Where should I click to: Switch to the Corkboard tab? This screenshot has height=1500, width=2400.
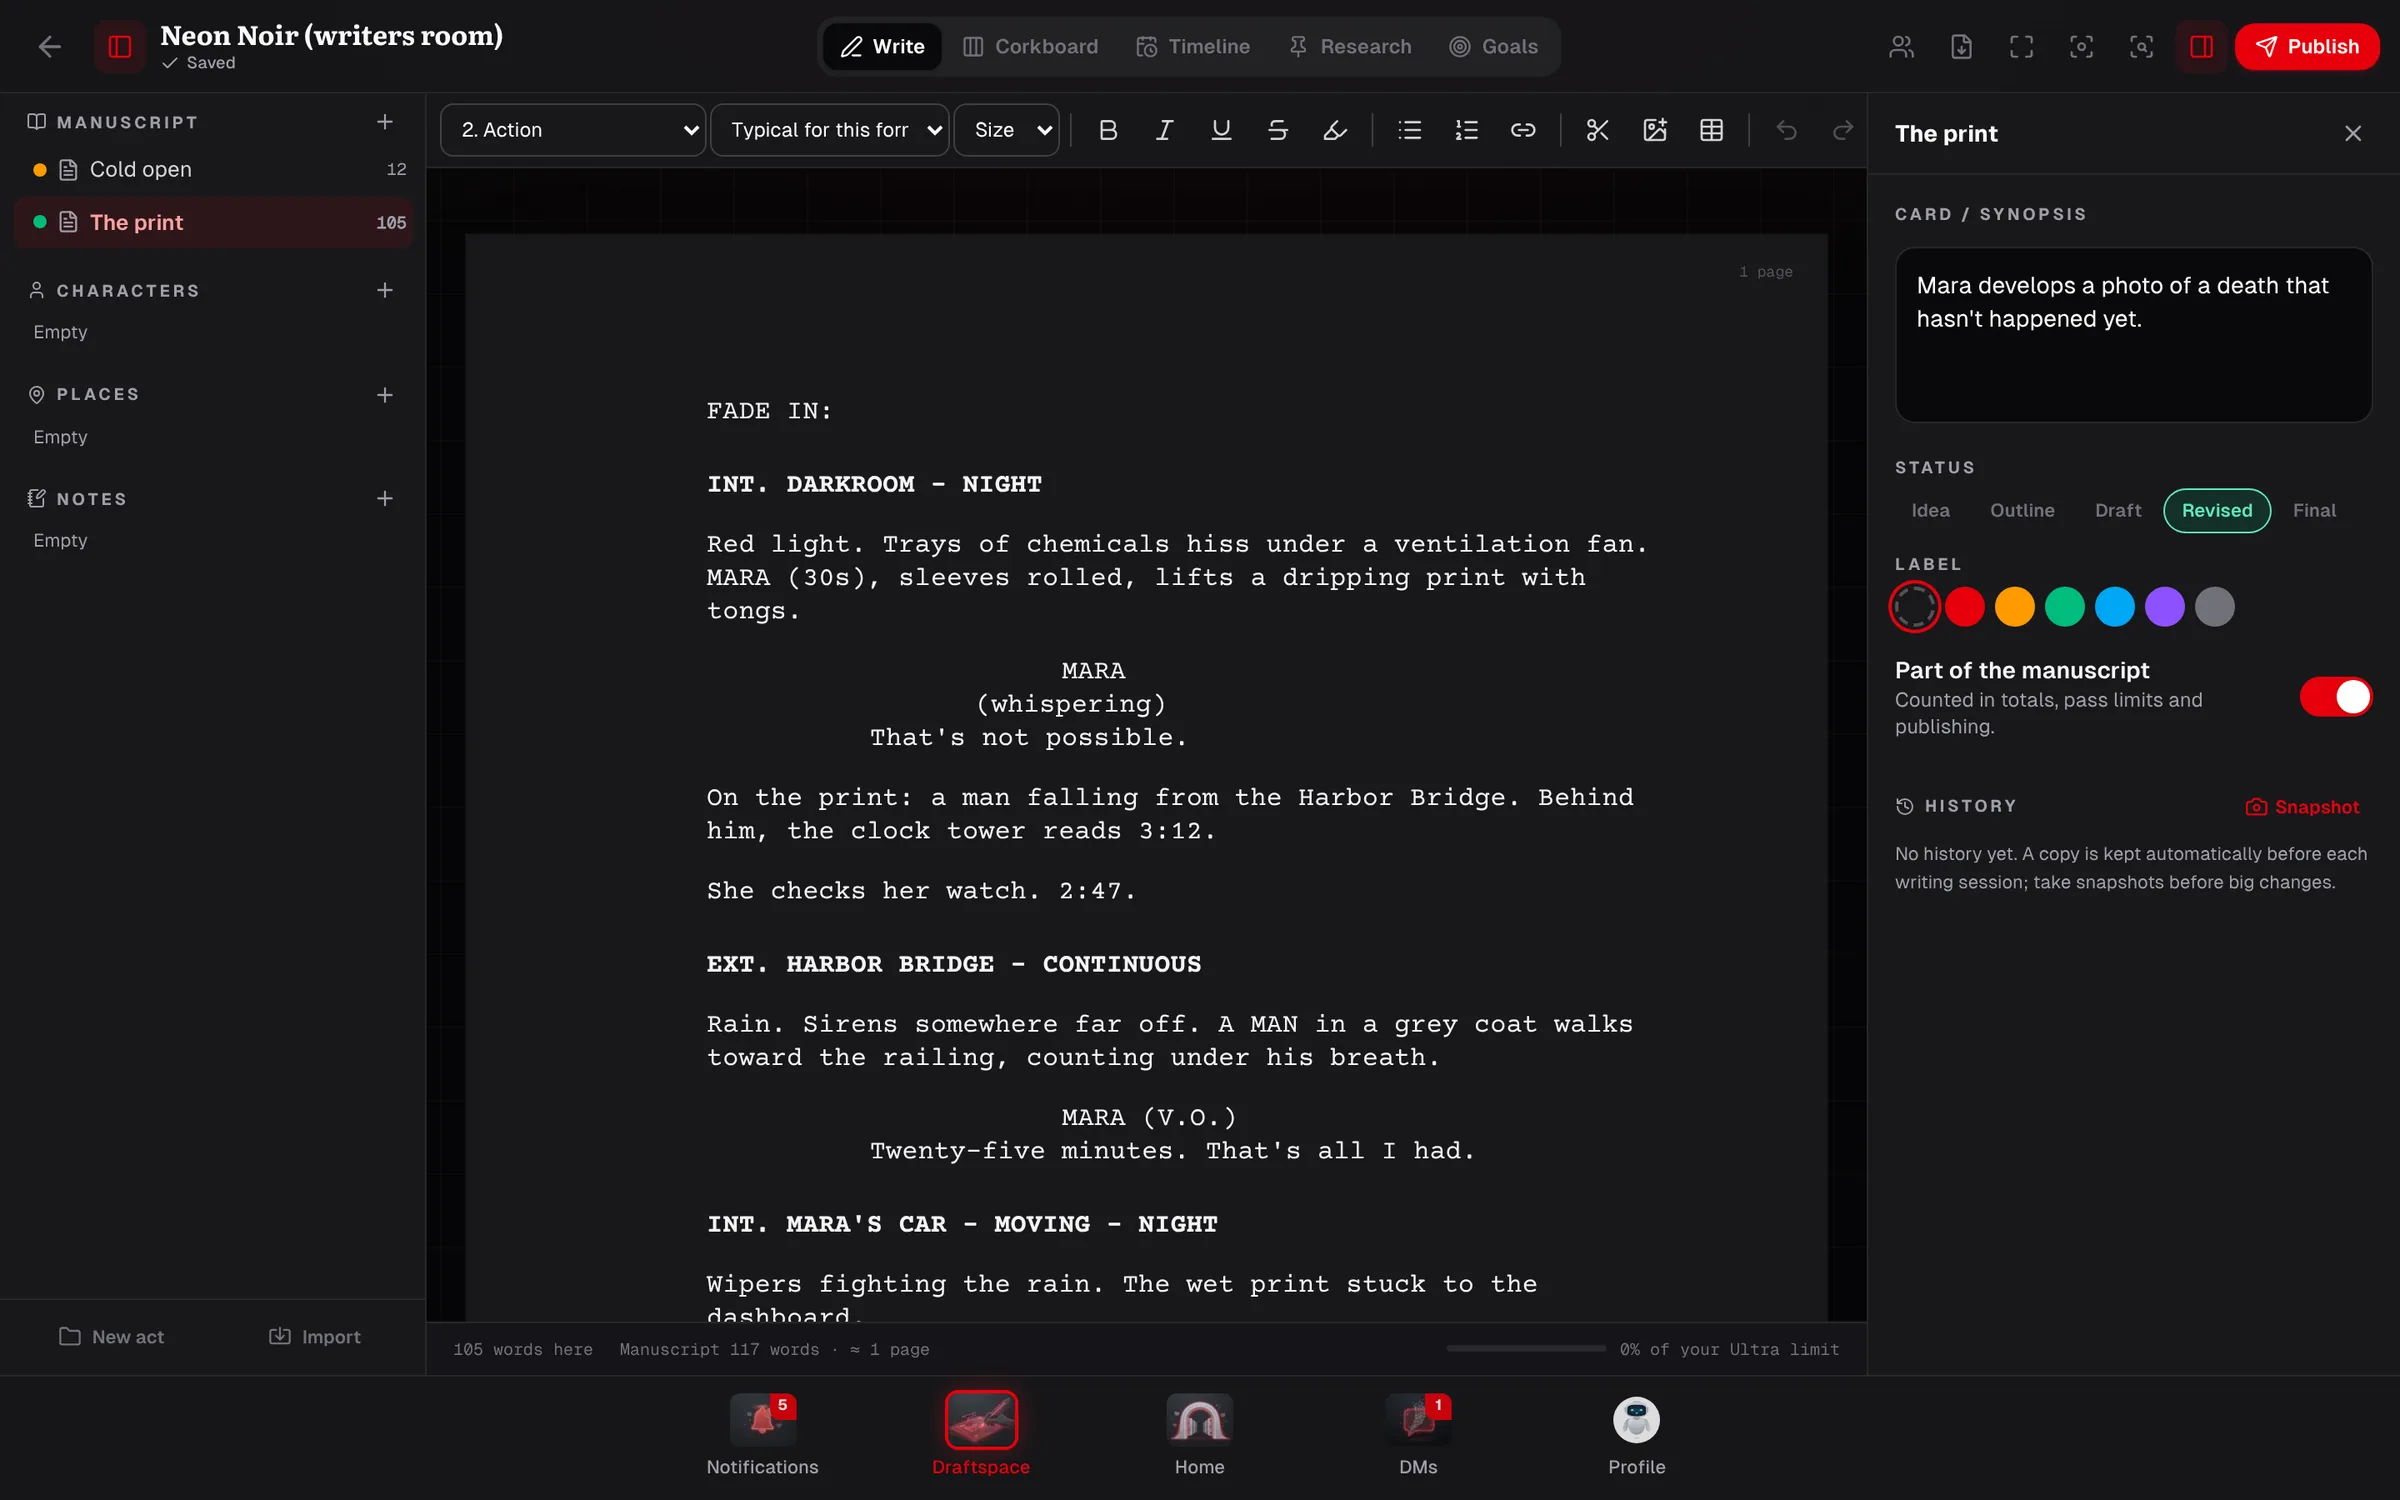[x=1030, y=47]
